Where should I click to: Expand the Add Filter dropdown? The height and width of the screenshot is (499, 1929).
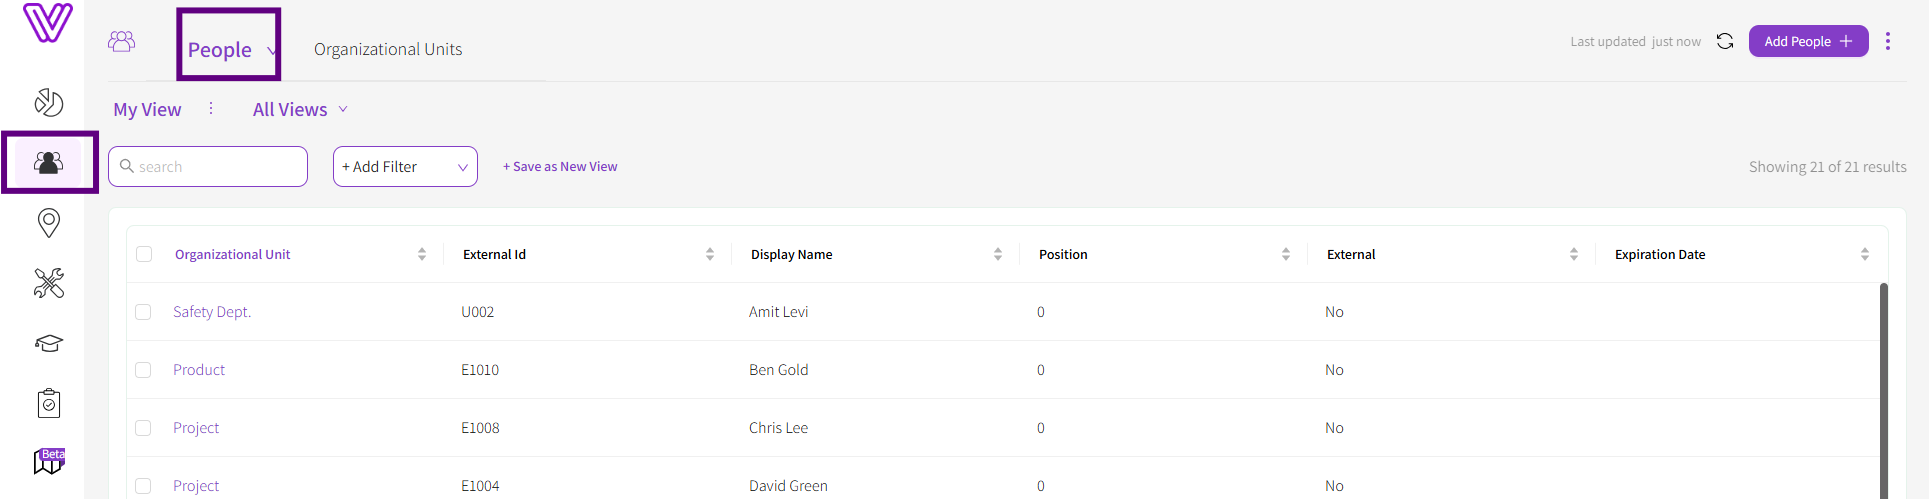pyautogui.click(x=405, y=167)
